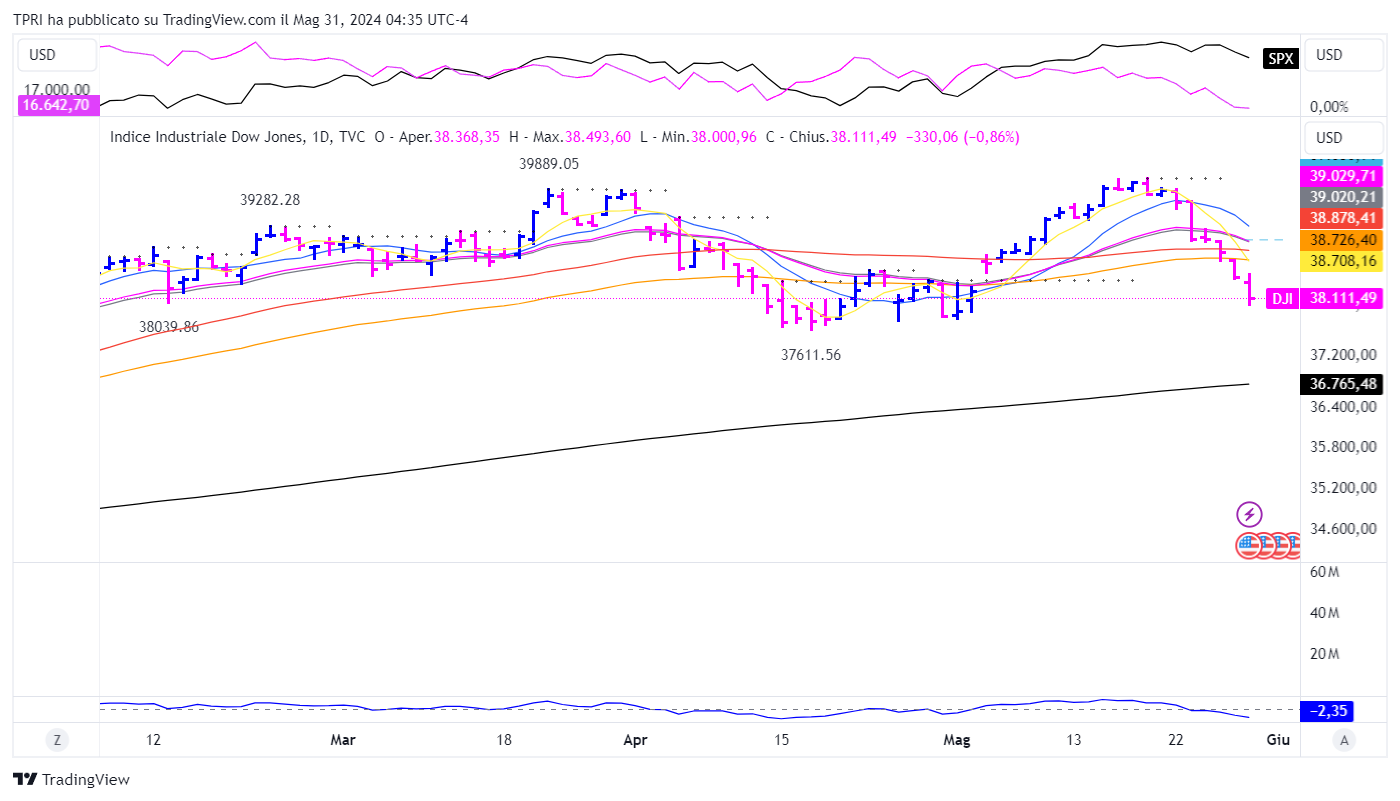The height and width of the screenshot is (801, 1400).
Task: Click the first US flag event icon
Action: 1248,545
